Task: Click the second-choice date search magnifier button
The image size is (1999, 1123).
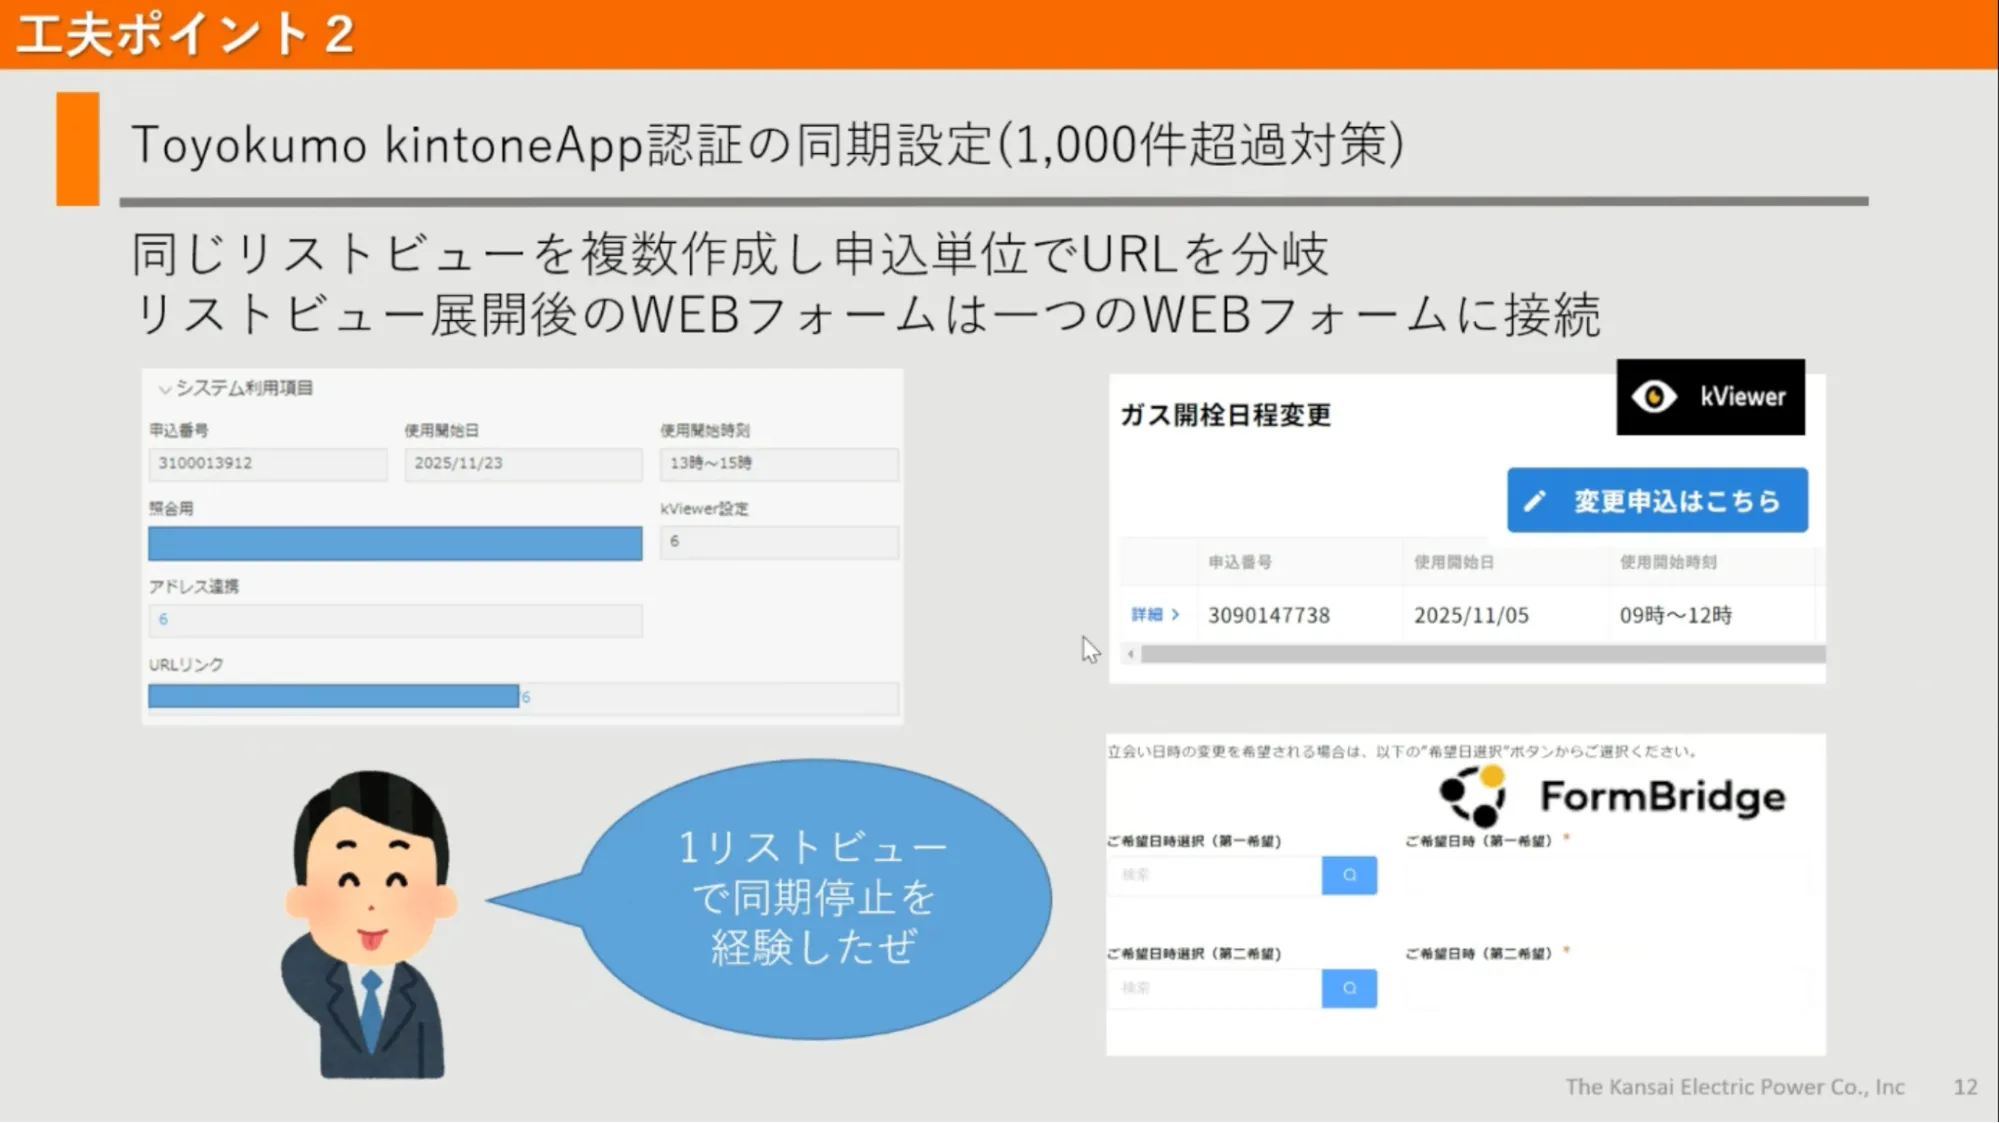Action: coord(1349,988)
